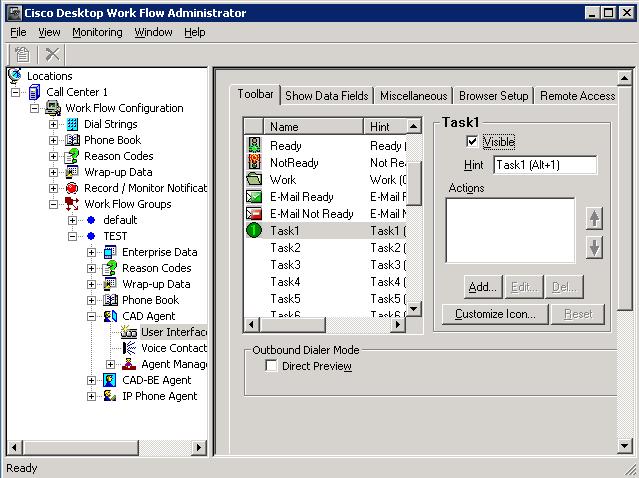Click the Name column header
This screenshot has height=478, width=639.
(x=313, y=127)
